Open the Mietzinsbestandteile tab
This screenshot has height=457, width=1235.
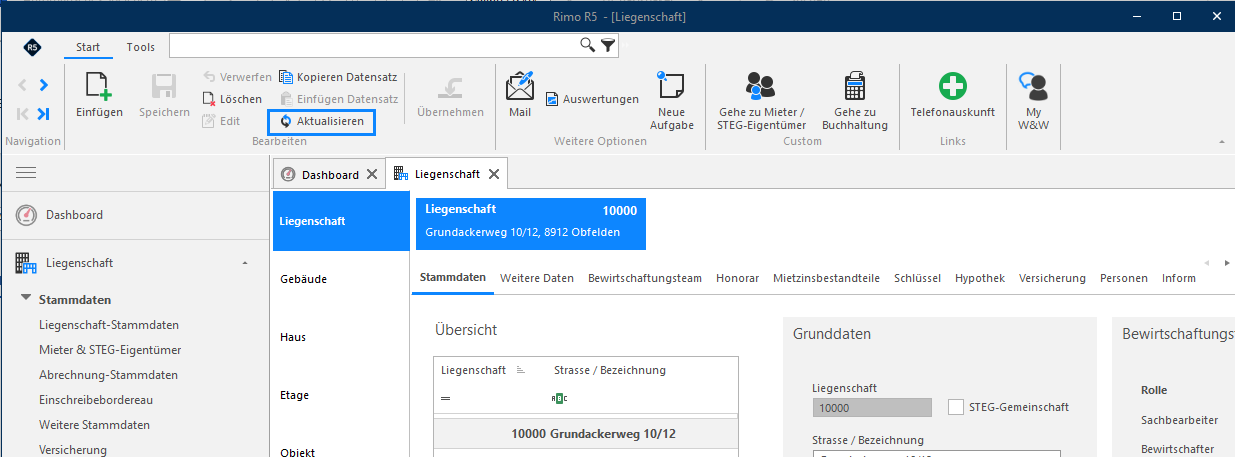tap(826, 278)
